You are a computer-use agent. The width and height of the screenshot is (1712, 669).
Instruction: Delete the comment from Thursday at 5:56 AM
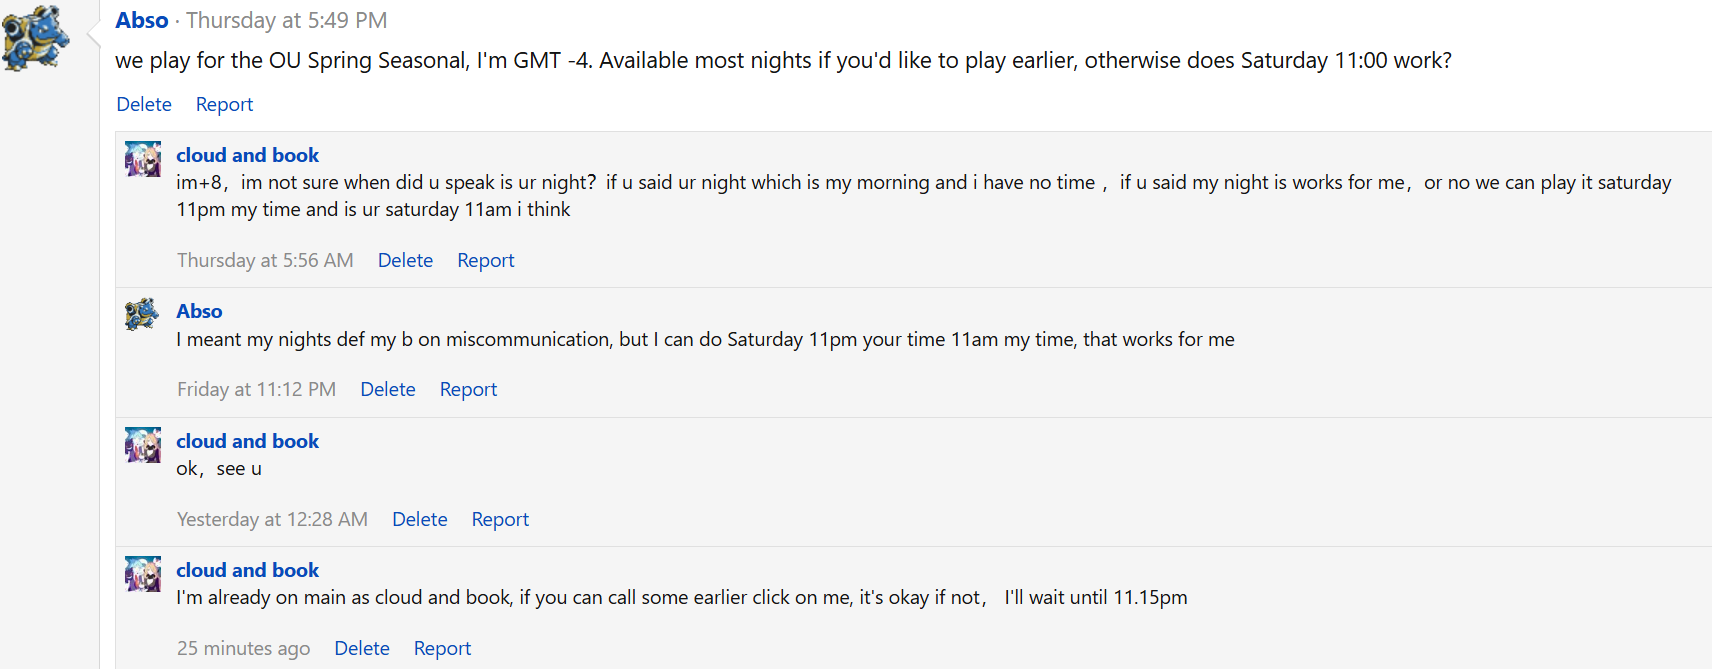click(405, 260)
